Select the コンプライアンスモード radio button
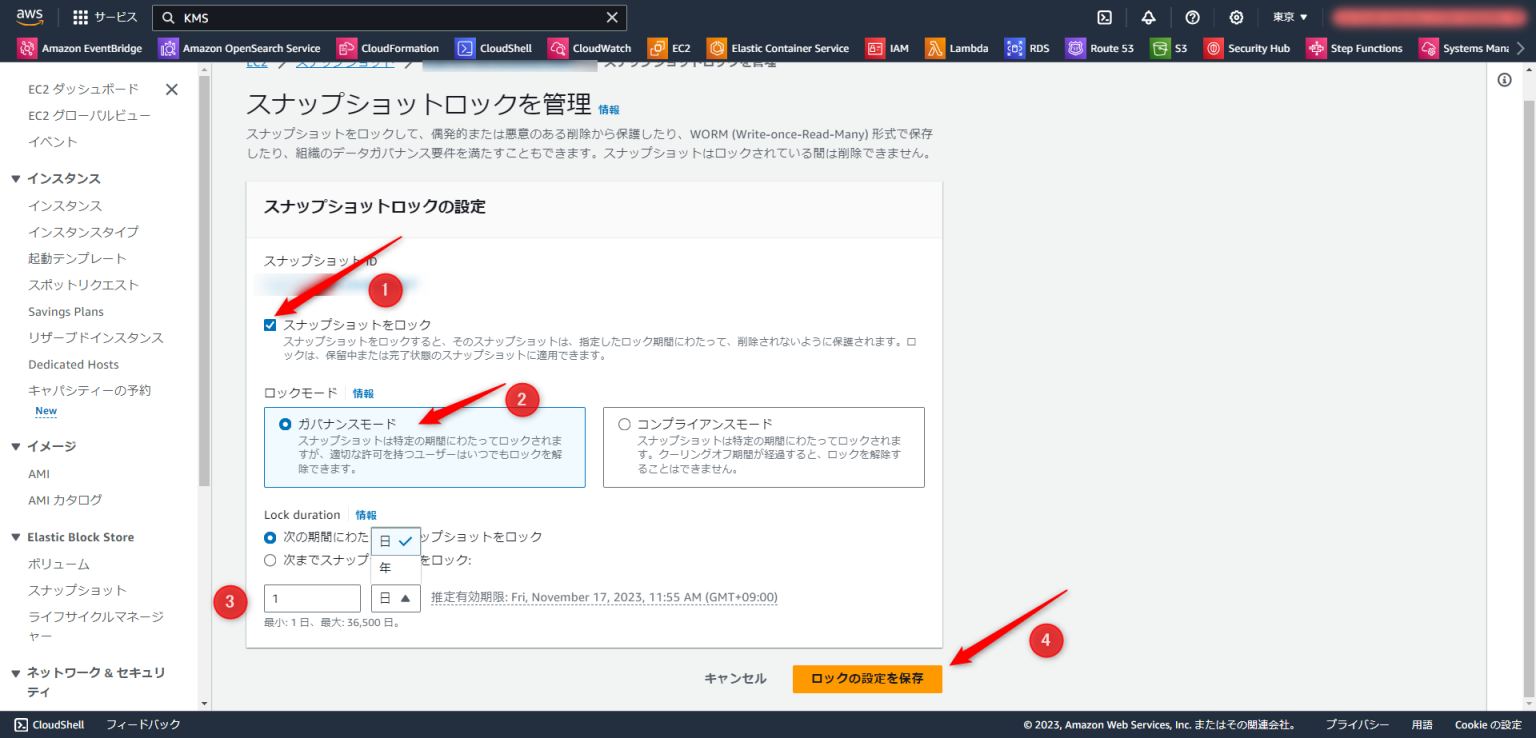 click(624, 423)
